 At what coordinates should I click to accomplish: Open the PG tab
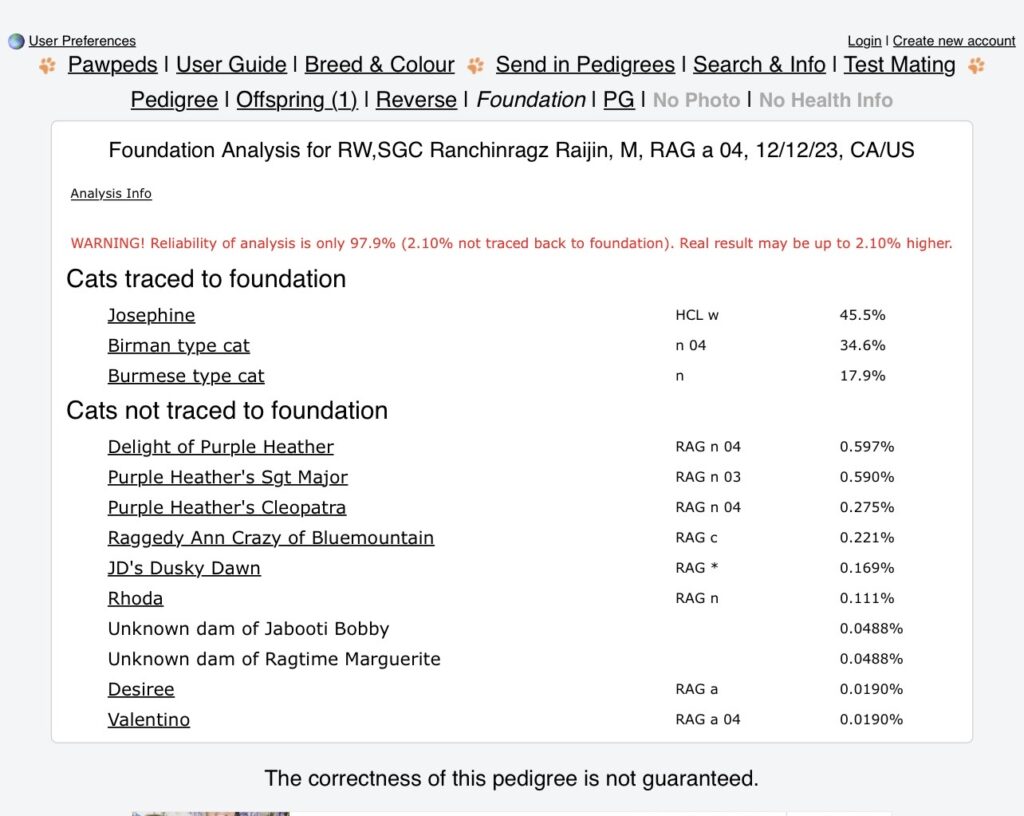(619, 100)
